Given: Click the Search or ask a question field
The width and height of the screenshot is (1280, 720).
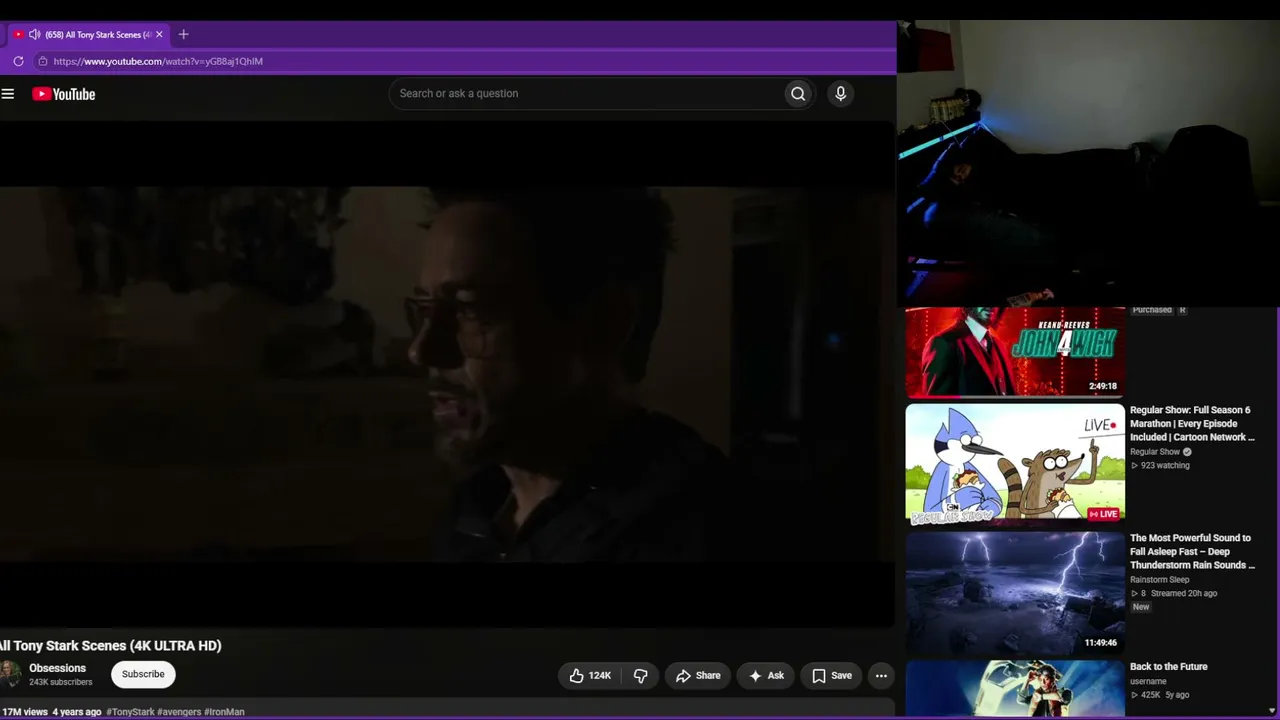Looking at the screenshot, I should (587, 94).
